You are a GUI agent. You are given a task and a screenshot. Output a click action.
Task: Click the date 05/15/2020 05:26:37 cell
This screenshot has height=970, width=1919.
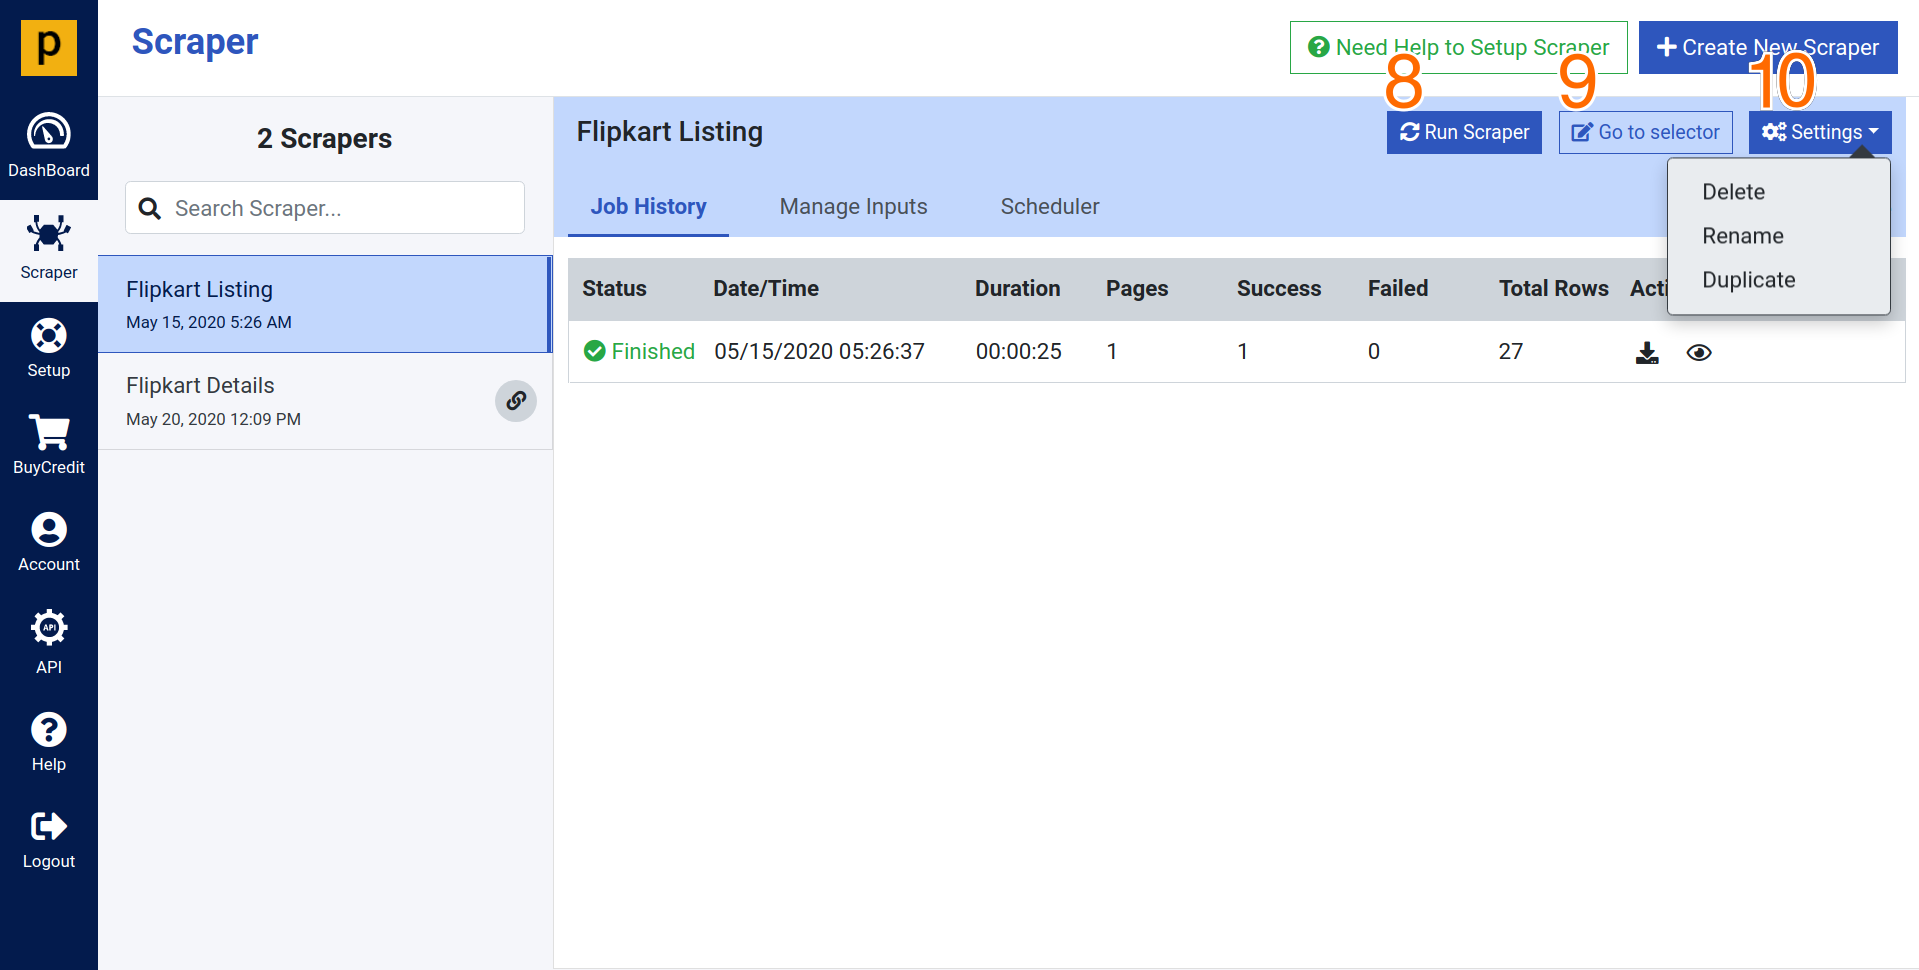click(819, 351)
